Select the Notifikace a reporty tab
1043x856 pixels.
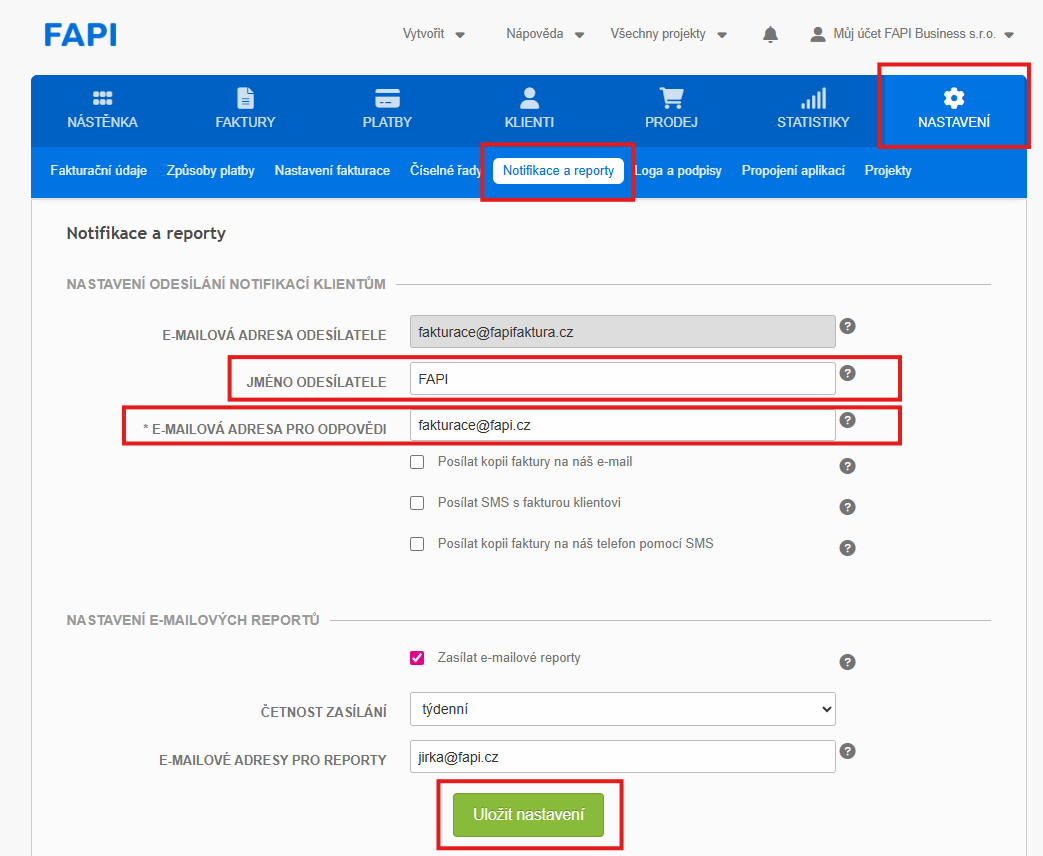(558, 170)
